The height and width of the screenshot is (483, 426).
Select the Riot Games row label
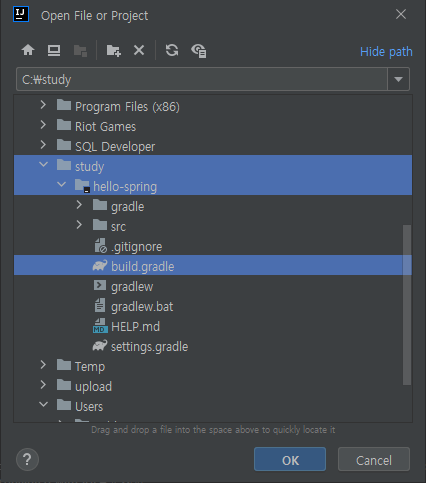coord(105,127)
